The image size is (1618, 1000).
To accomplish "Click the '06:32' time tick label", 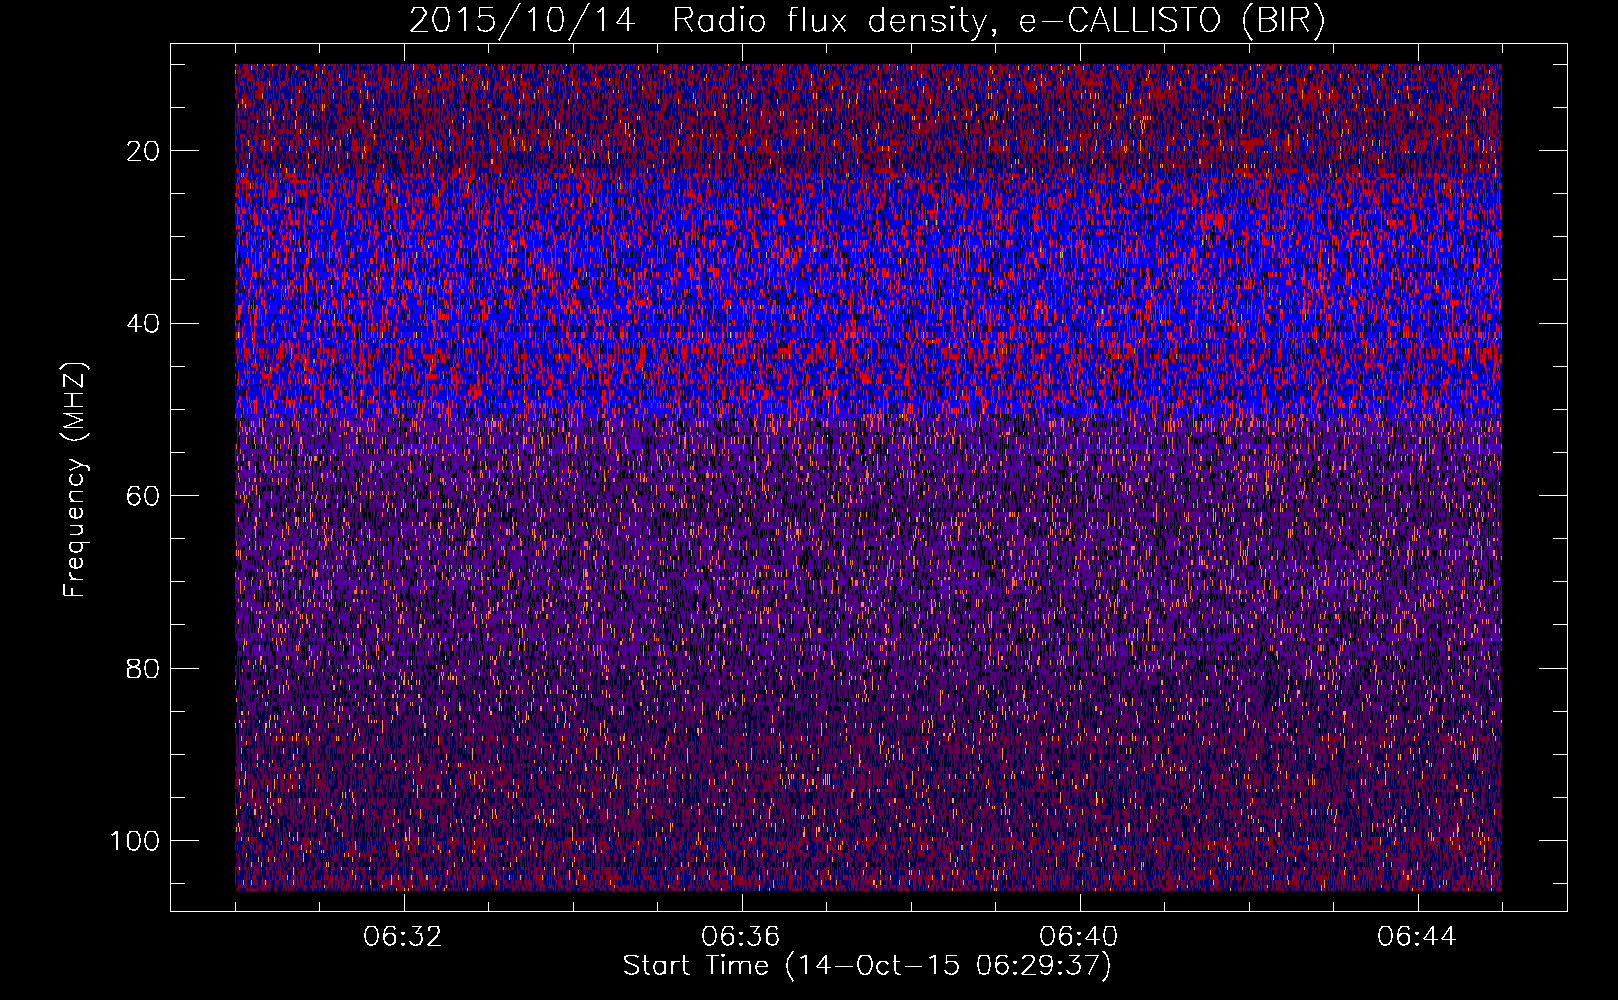I will [404, 937].
